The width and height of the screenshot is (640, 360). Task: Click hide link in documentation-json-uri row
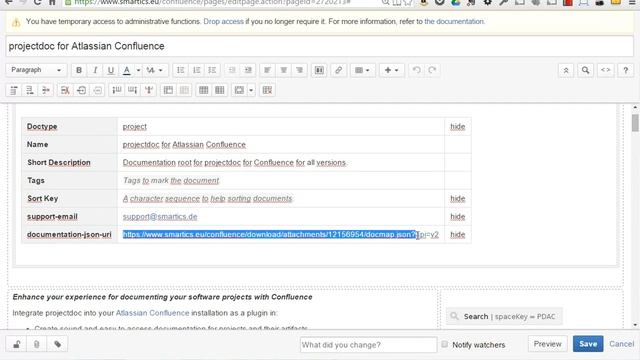[x=458, y=234]
